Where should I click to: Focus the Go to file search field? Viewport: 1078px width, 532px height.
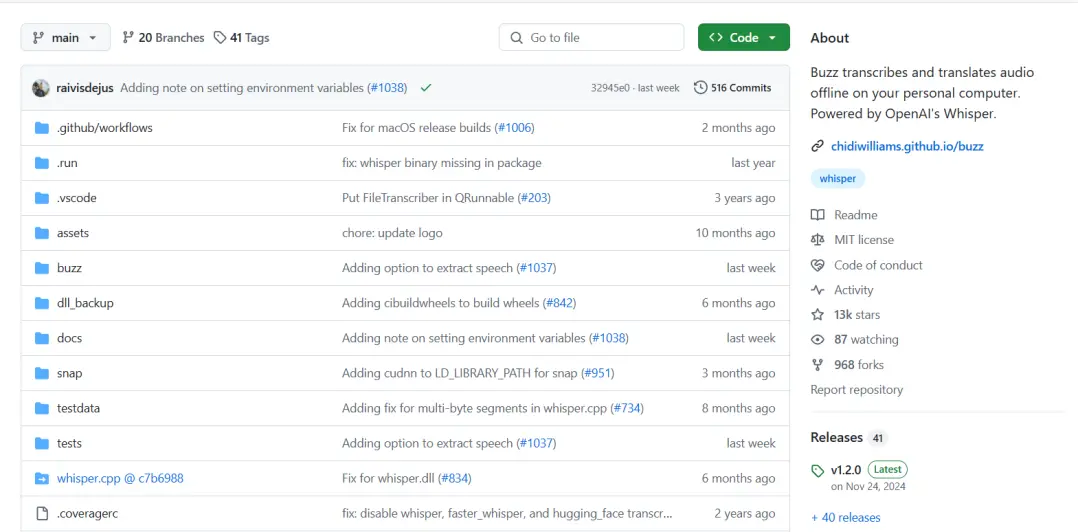590,37
